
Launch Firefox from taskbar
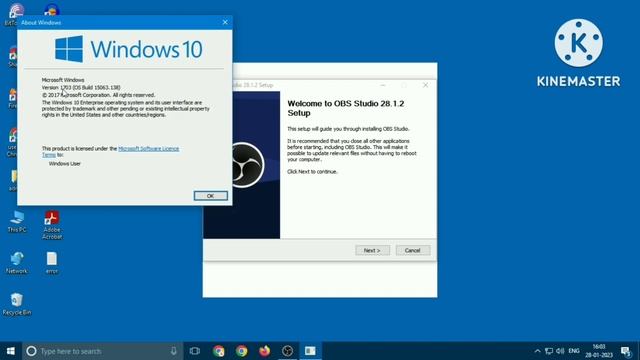264,351
